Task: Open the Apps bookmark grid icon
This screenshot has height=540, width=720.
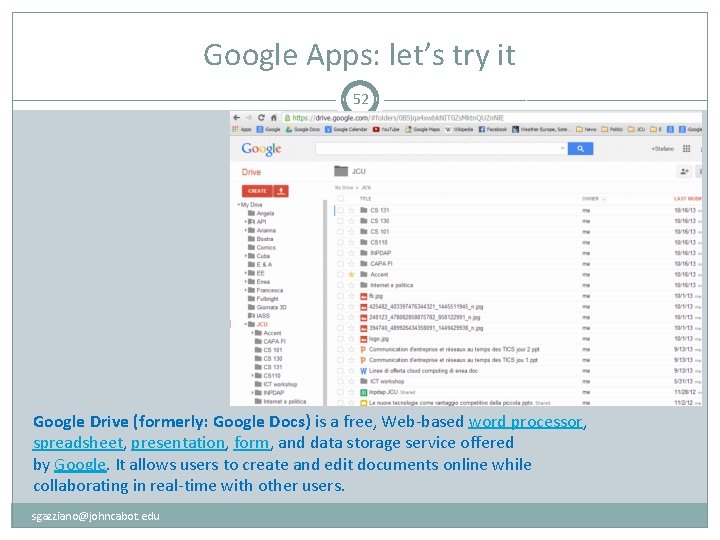Action: [x=236, y=129]
